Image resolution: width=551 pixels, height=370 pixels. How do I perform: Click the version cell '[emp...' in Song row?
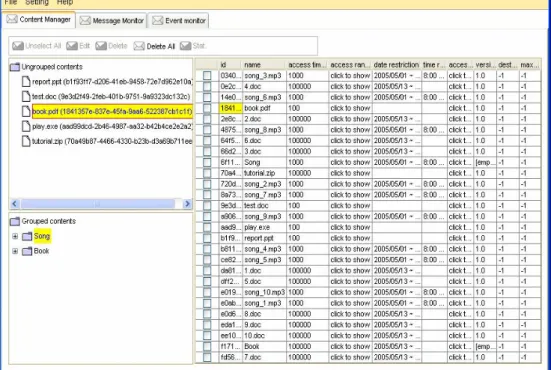tap(485, 162)
